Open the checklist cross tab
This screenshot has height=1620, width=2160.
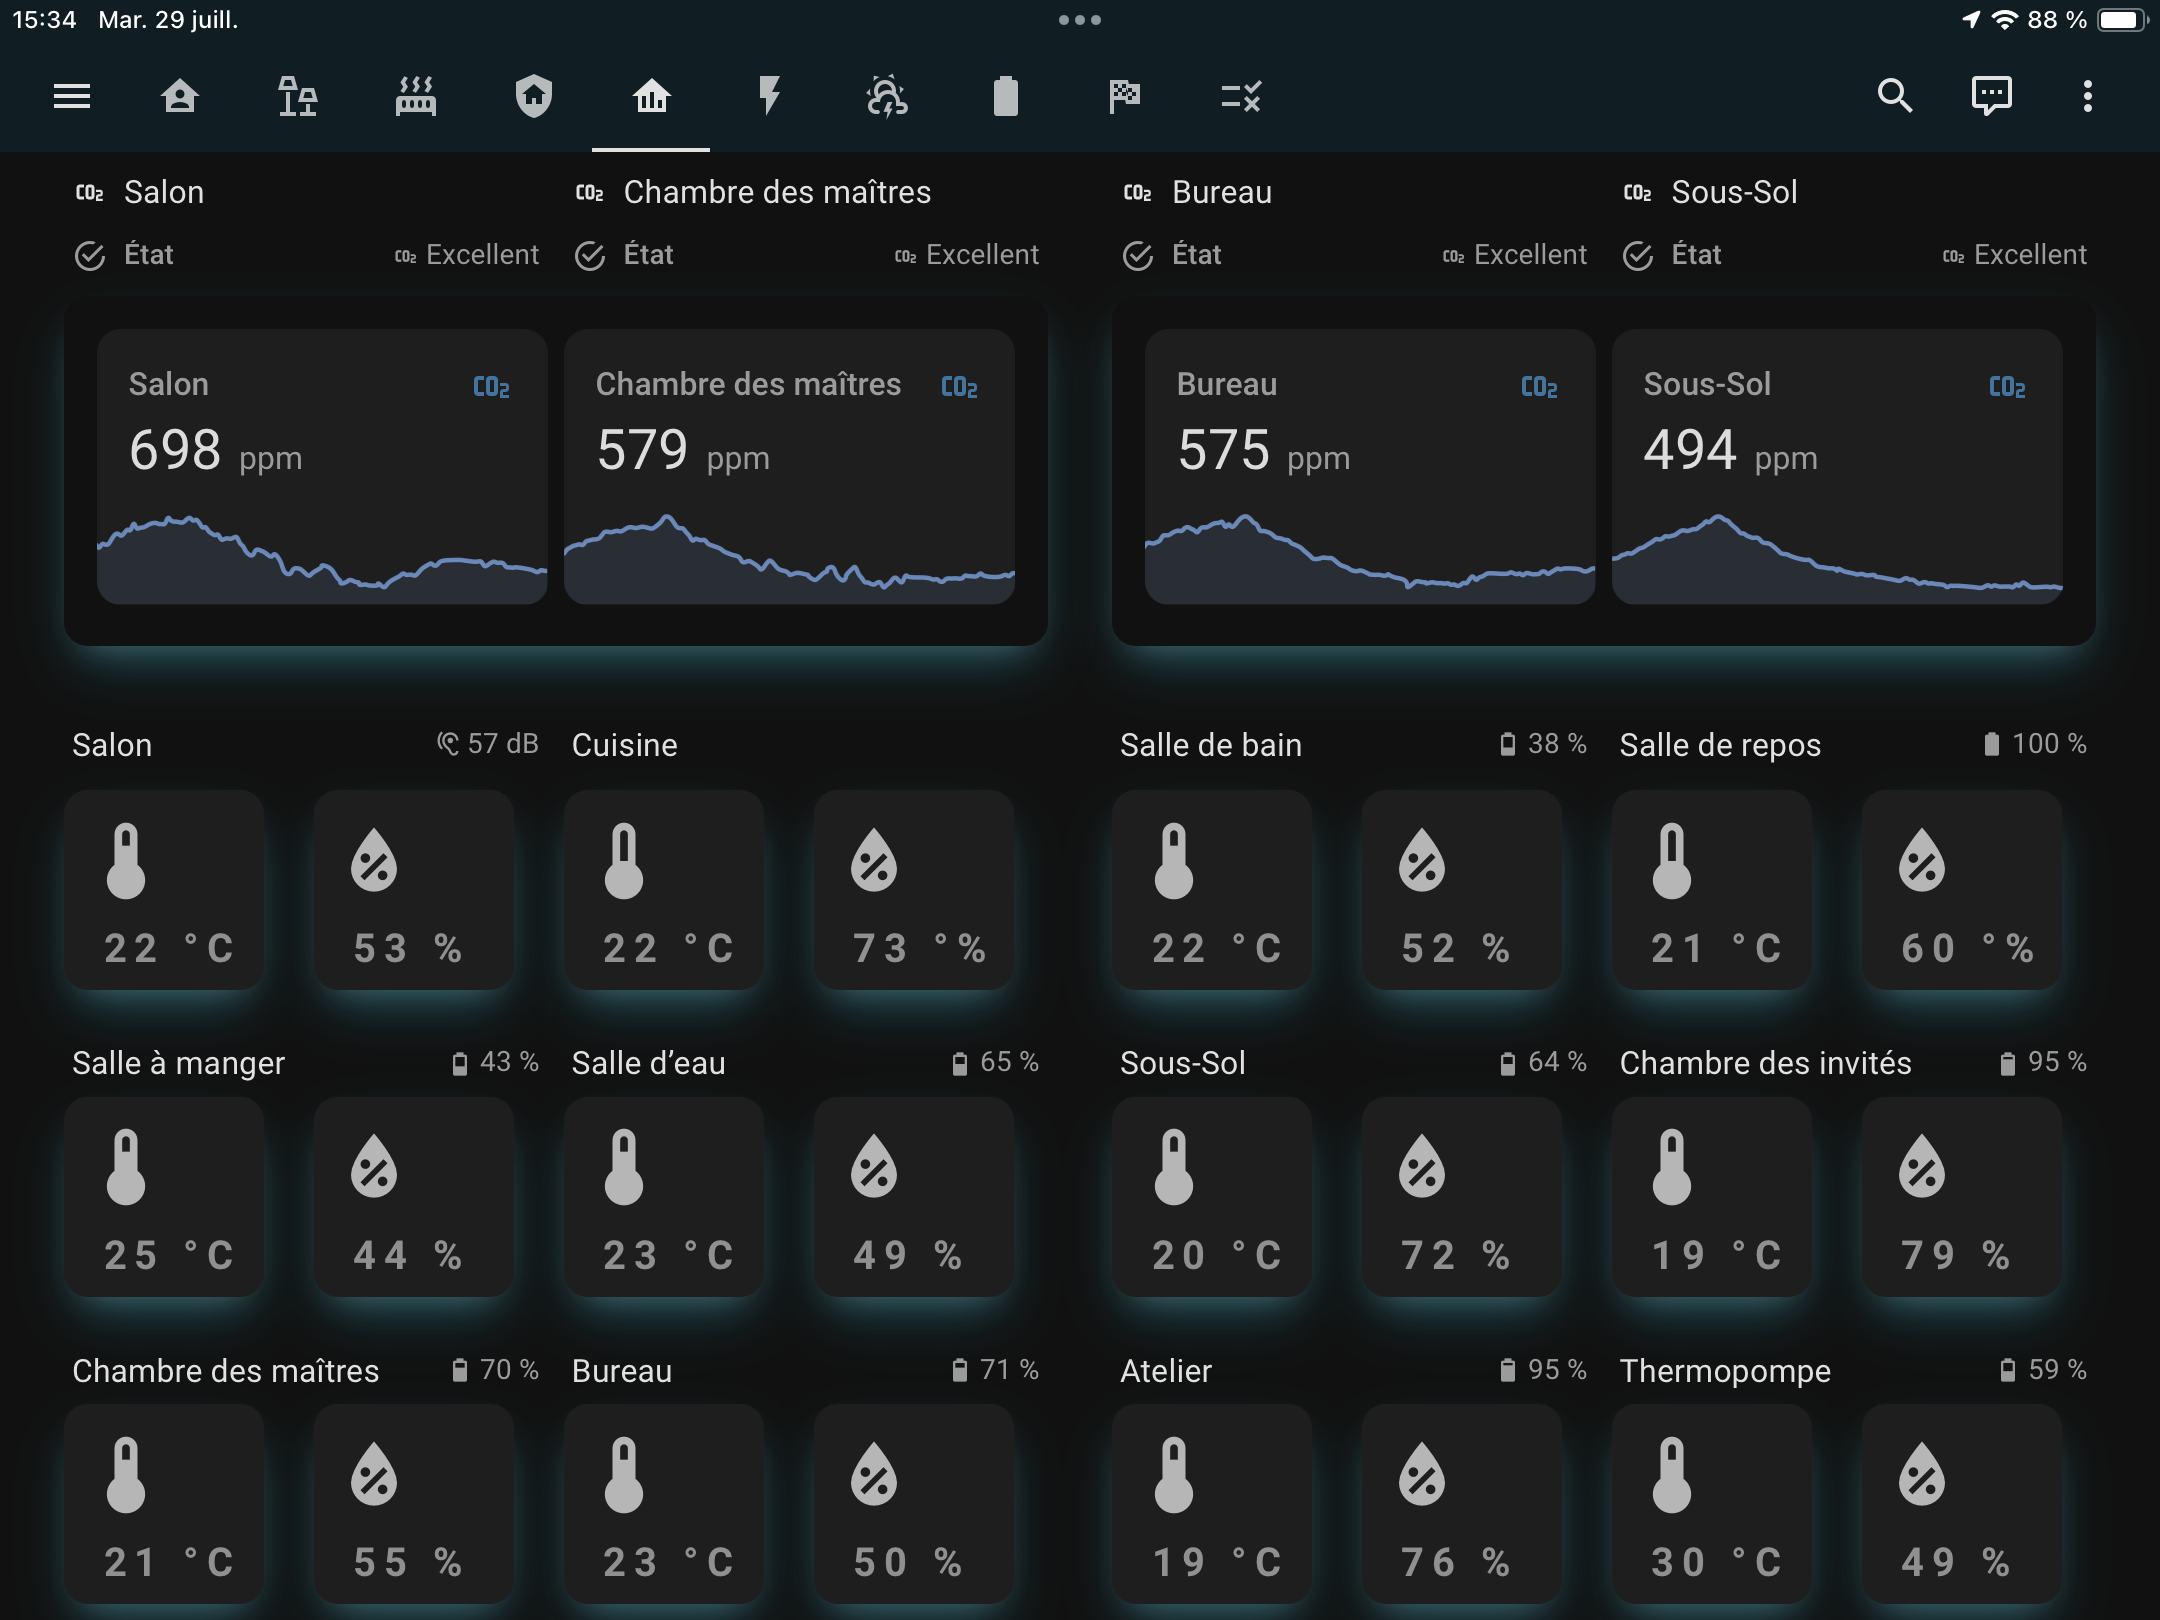1241,96
